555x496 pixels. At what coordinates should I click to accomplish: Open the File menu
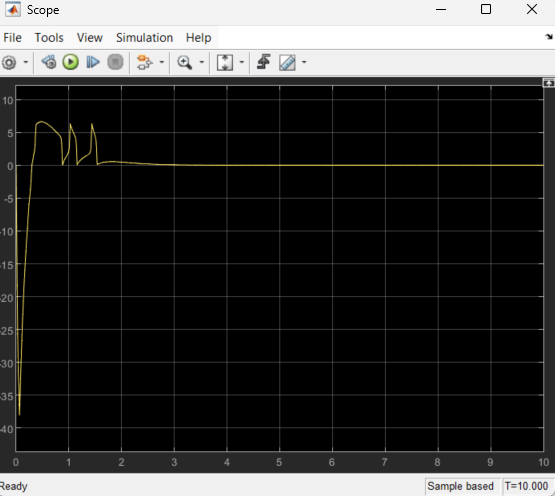[12, 38]
